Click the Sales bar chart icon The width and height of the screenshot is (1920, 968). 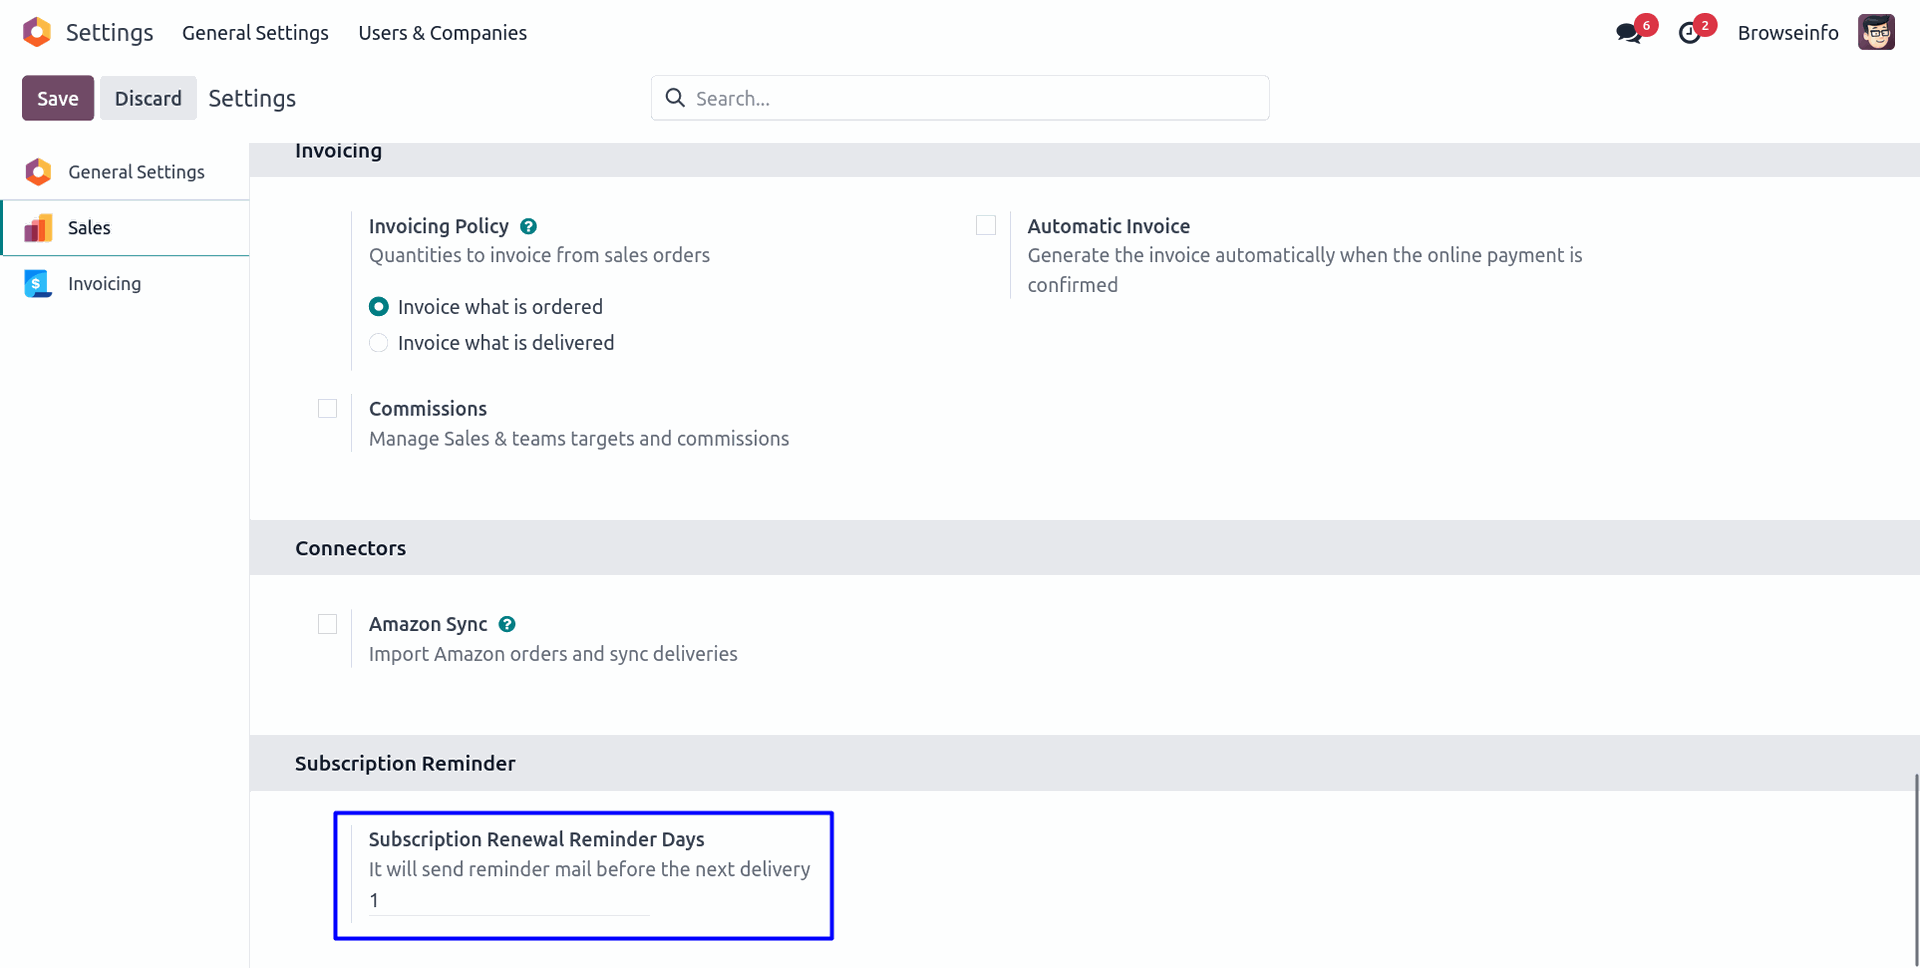click(x=38, y=228)
